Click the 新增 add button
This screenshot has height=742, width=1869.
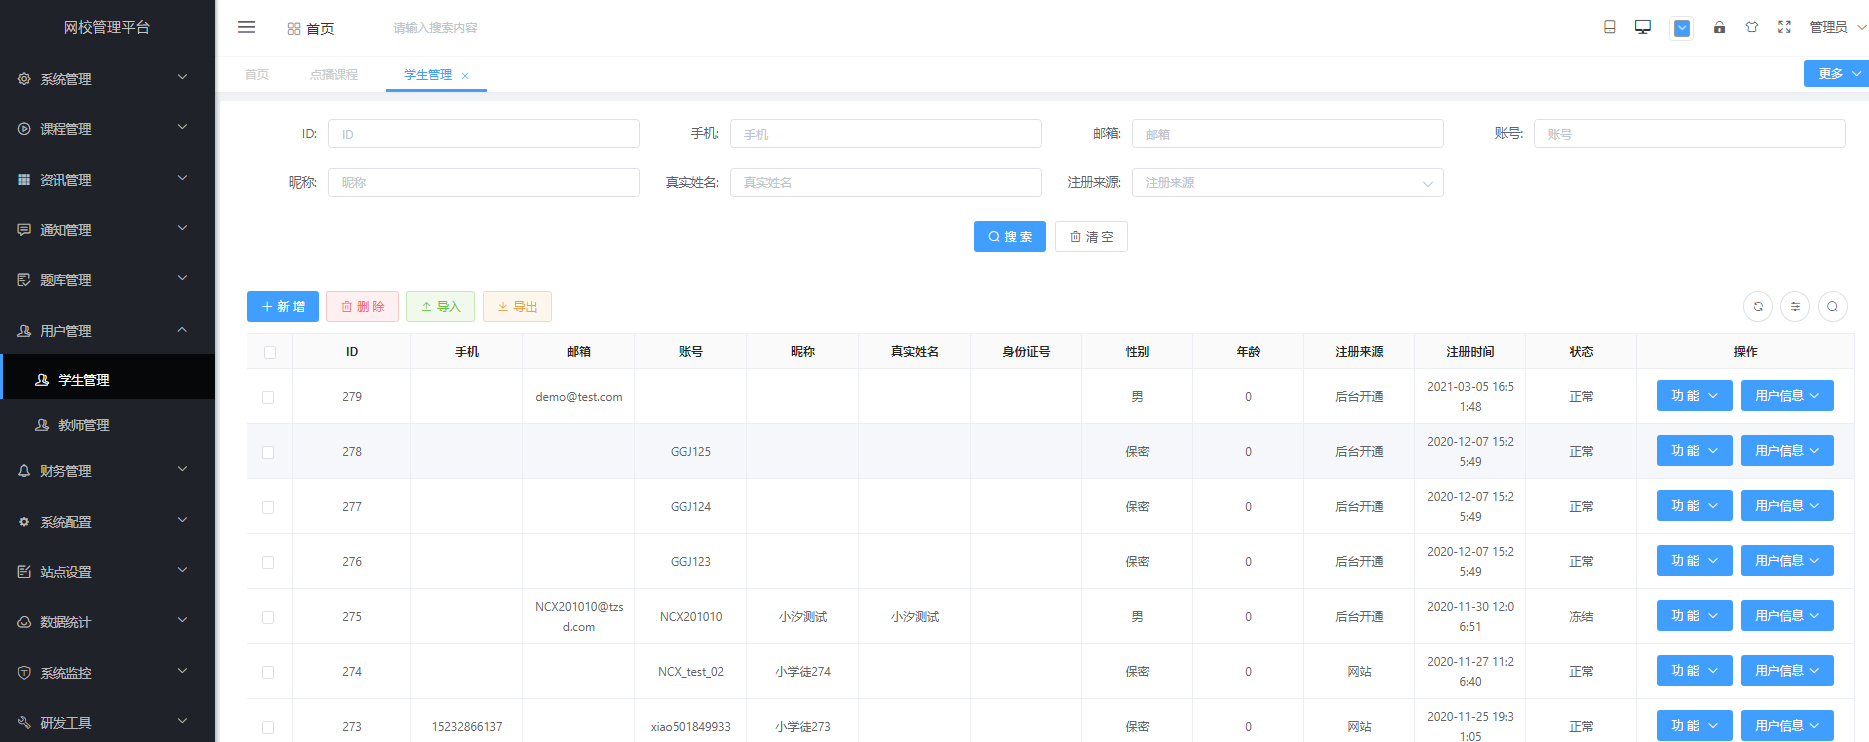point(283,306)
